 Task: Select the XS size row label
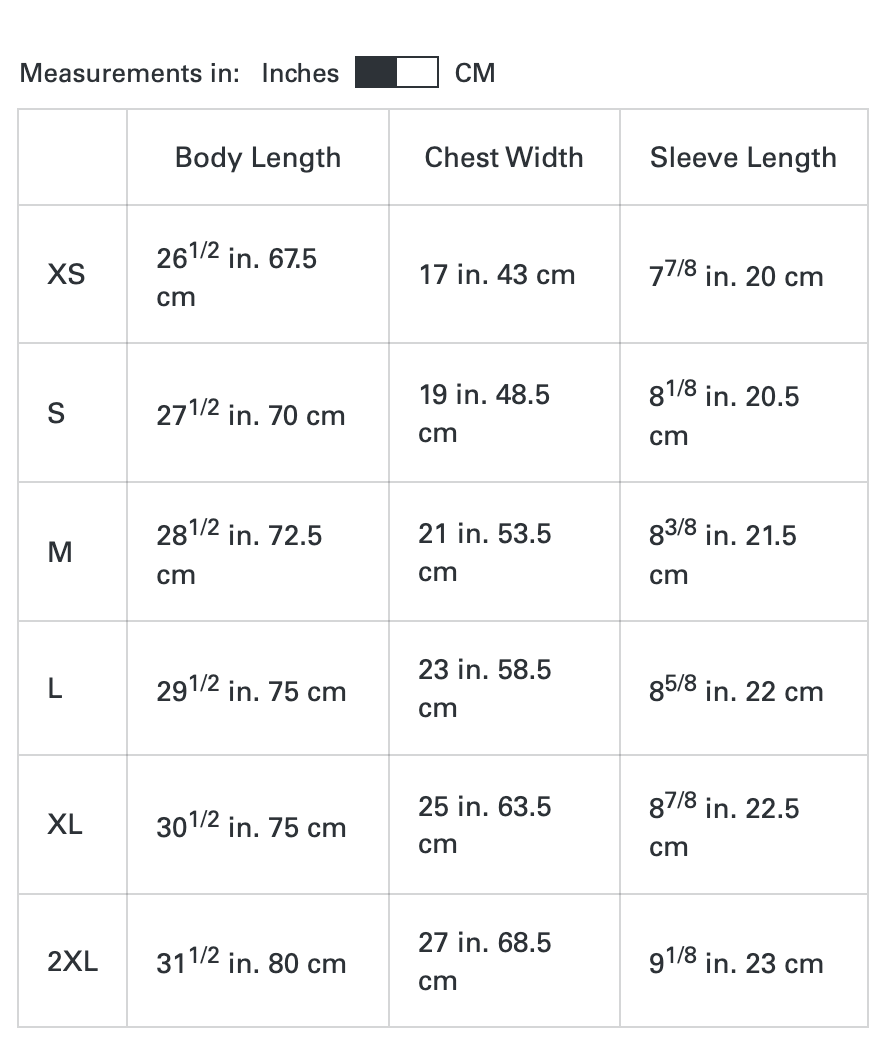[x=66, y=274]
